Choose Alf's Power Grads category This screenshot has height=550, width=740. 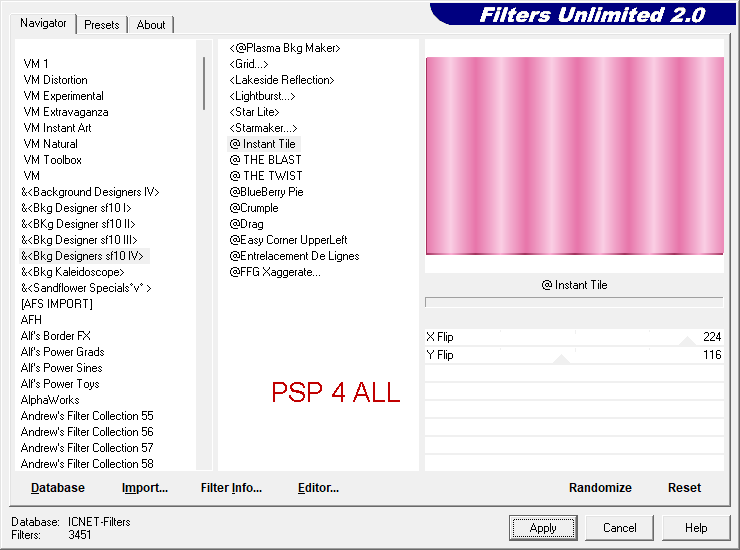click(62, 352)
